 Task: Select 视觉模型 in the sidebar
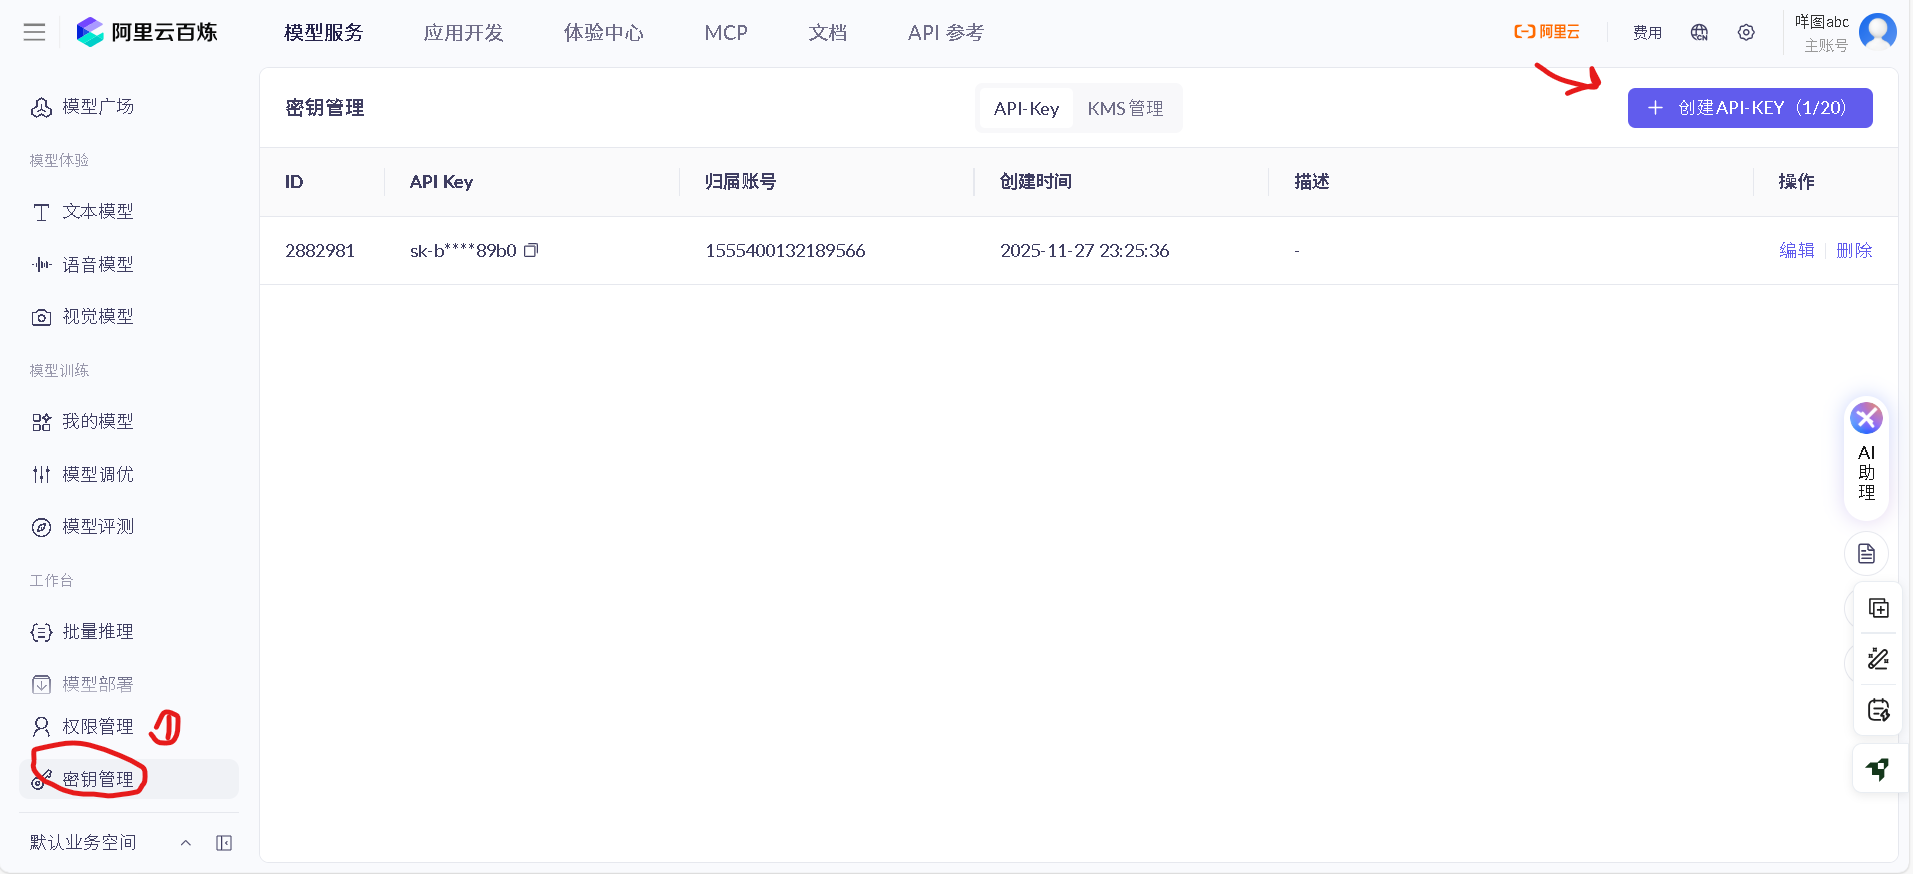[98, 317]
